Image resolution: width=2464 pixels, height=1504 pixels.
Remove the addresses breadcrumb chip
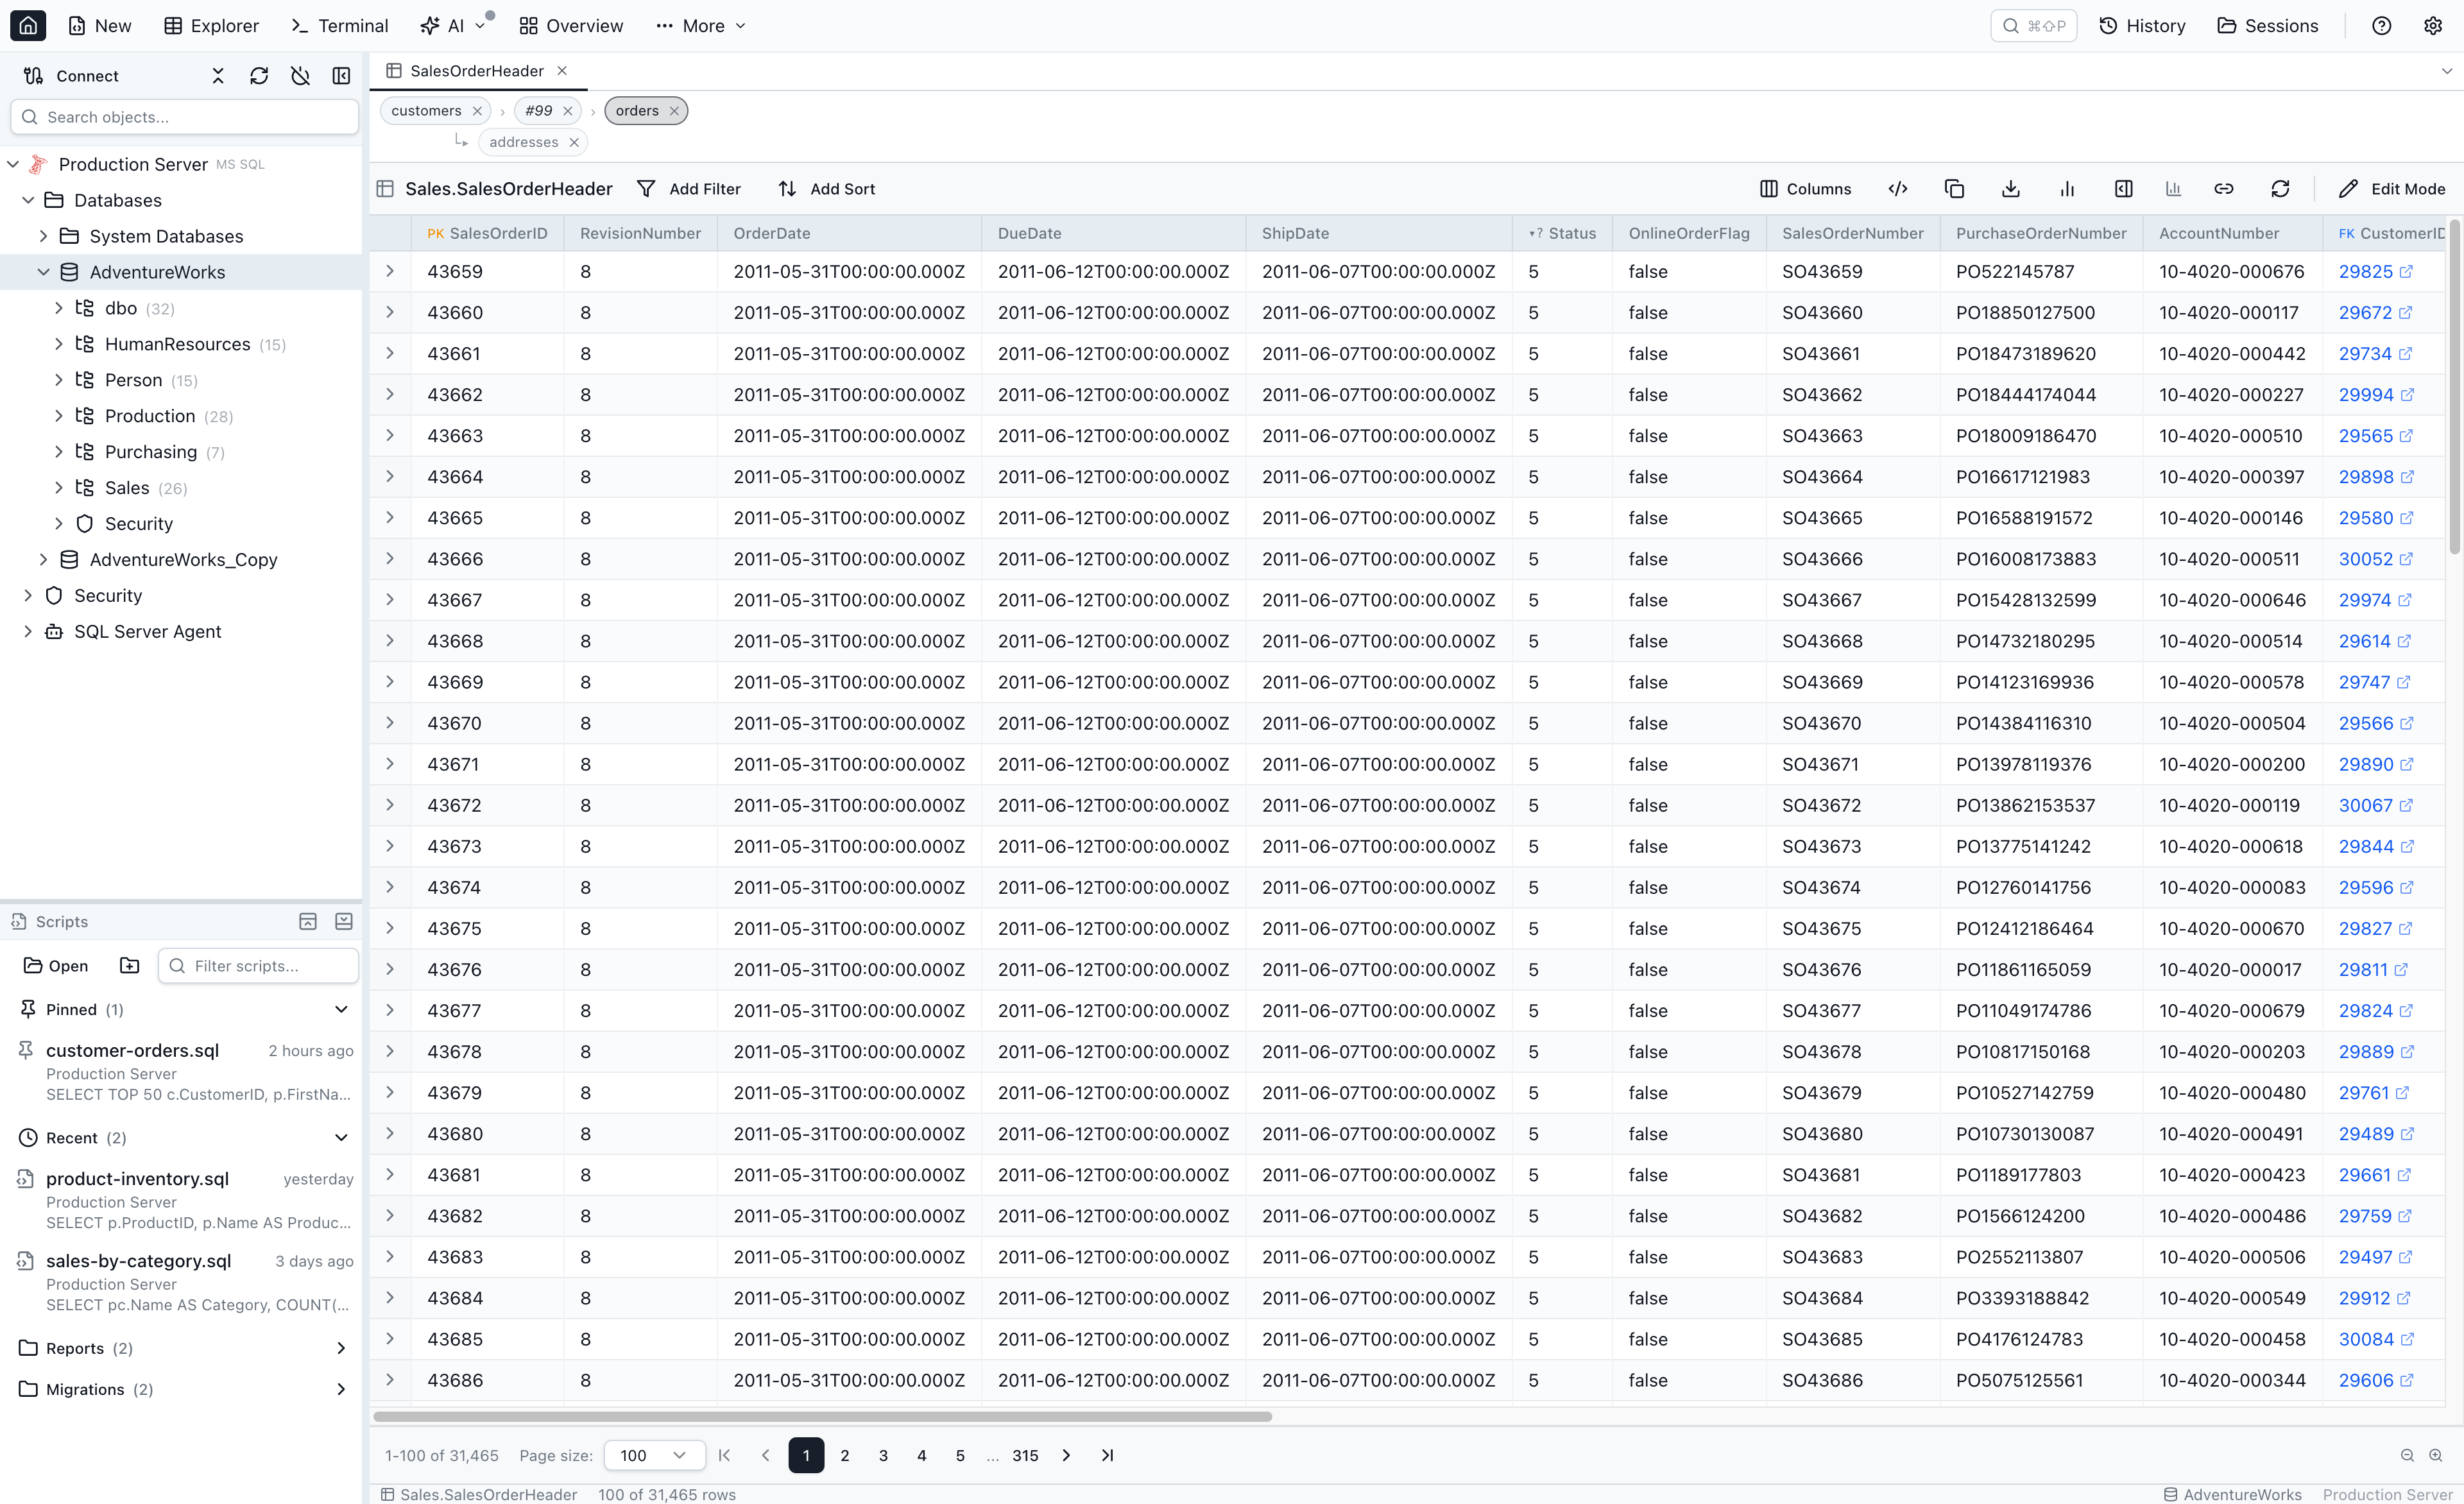[x=574, y=143]
